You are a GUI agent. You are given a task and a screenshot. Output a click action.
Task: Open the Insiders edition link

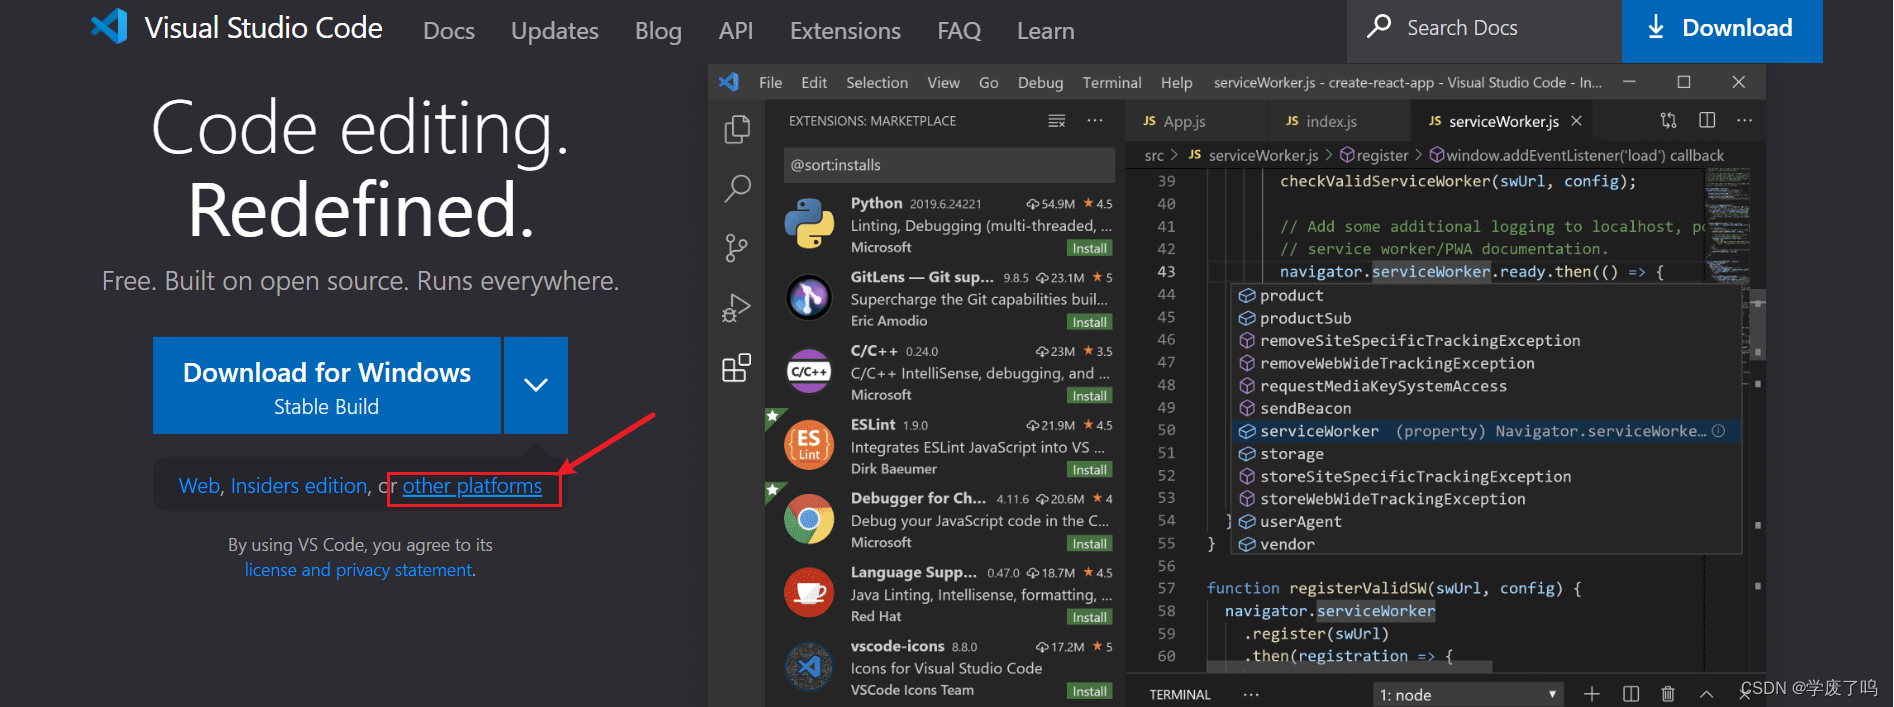click(x=299, y=486)
